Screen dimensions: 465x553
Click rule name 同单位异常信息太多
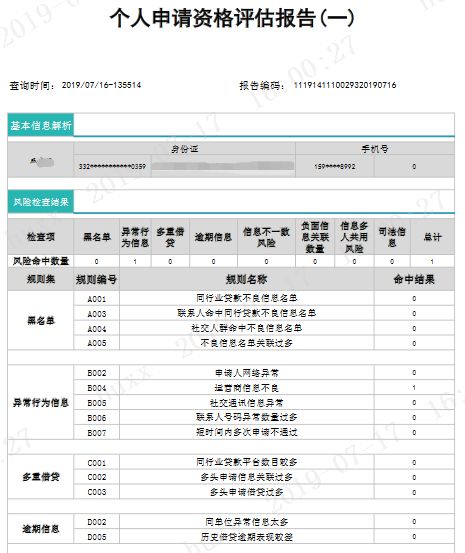246,522
